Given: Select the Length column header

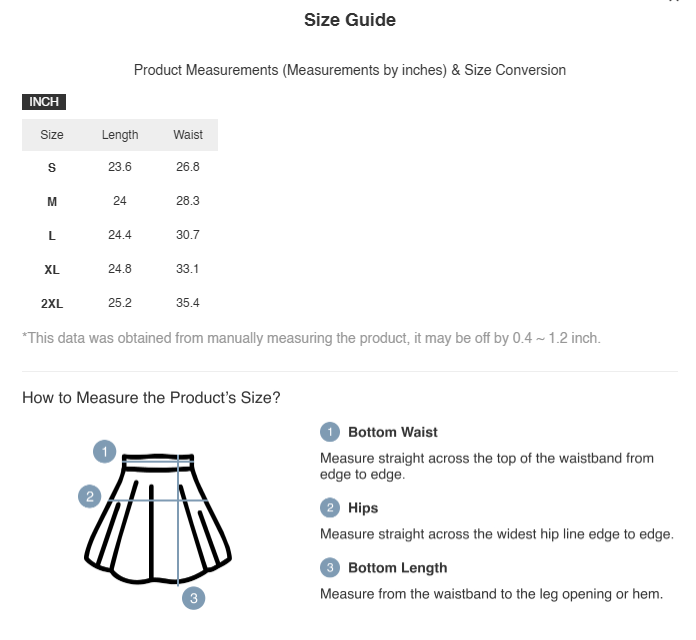Looking at the screenshot, I should click(120, 135).
